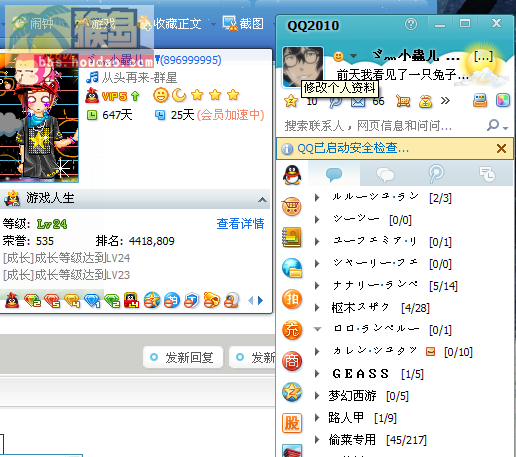The image size is (516, 457).
Task: Open the shopping cart sidebar app
Action: pyautogui.click(x=292, y=206)
